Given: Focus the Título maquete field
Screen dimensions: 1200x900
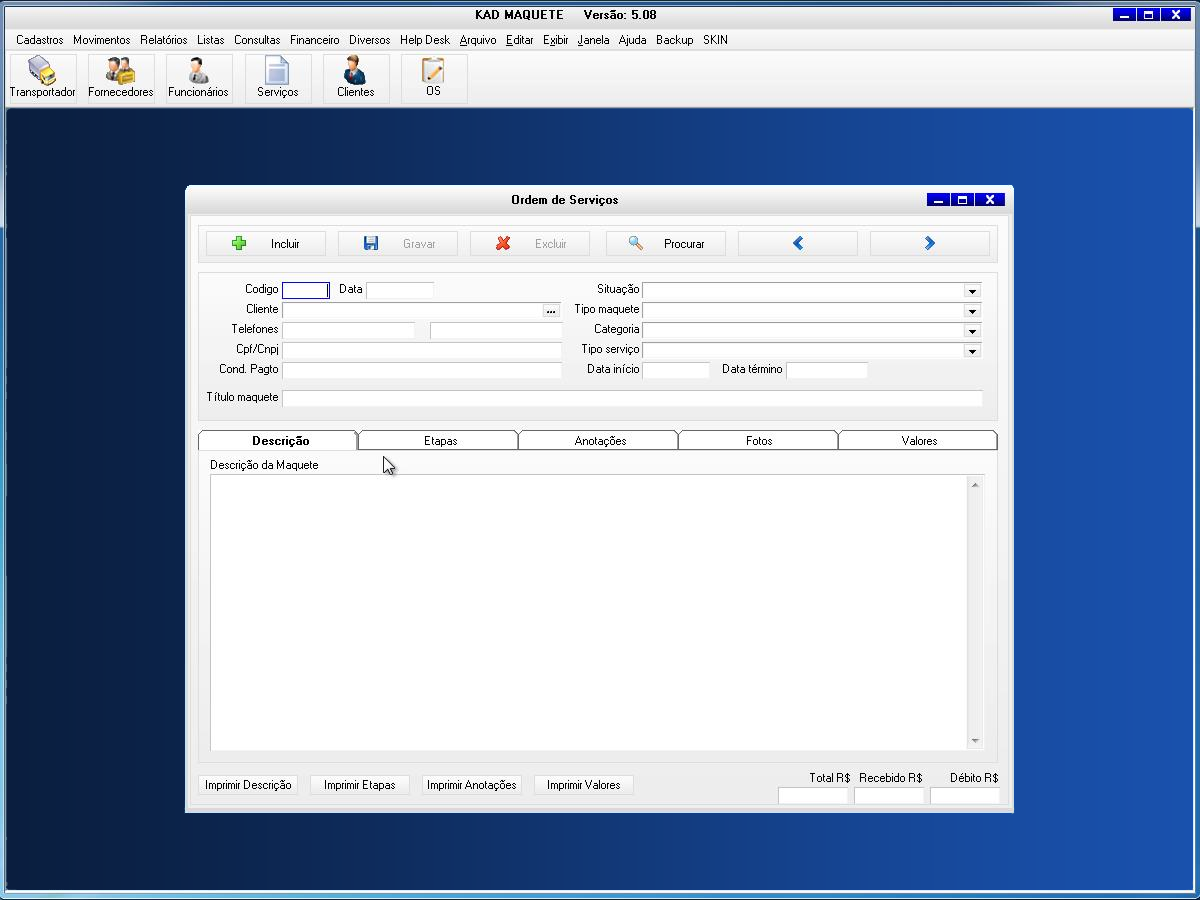Looking at the screenshot, I should [632, 398].
